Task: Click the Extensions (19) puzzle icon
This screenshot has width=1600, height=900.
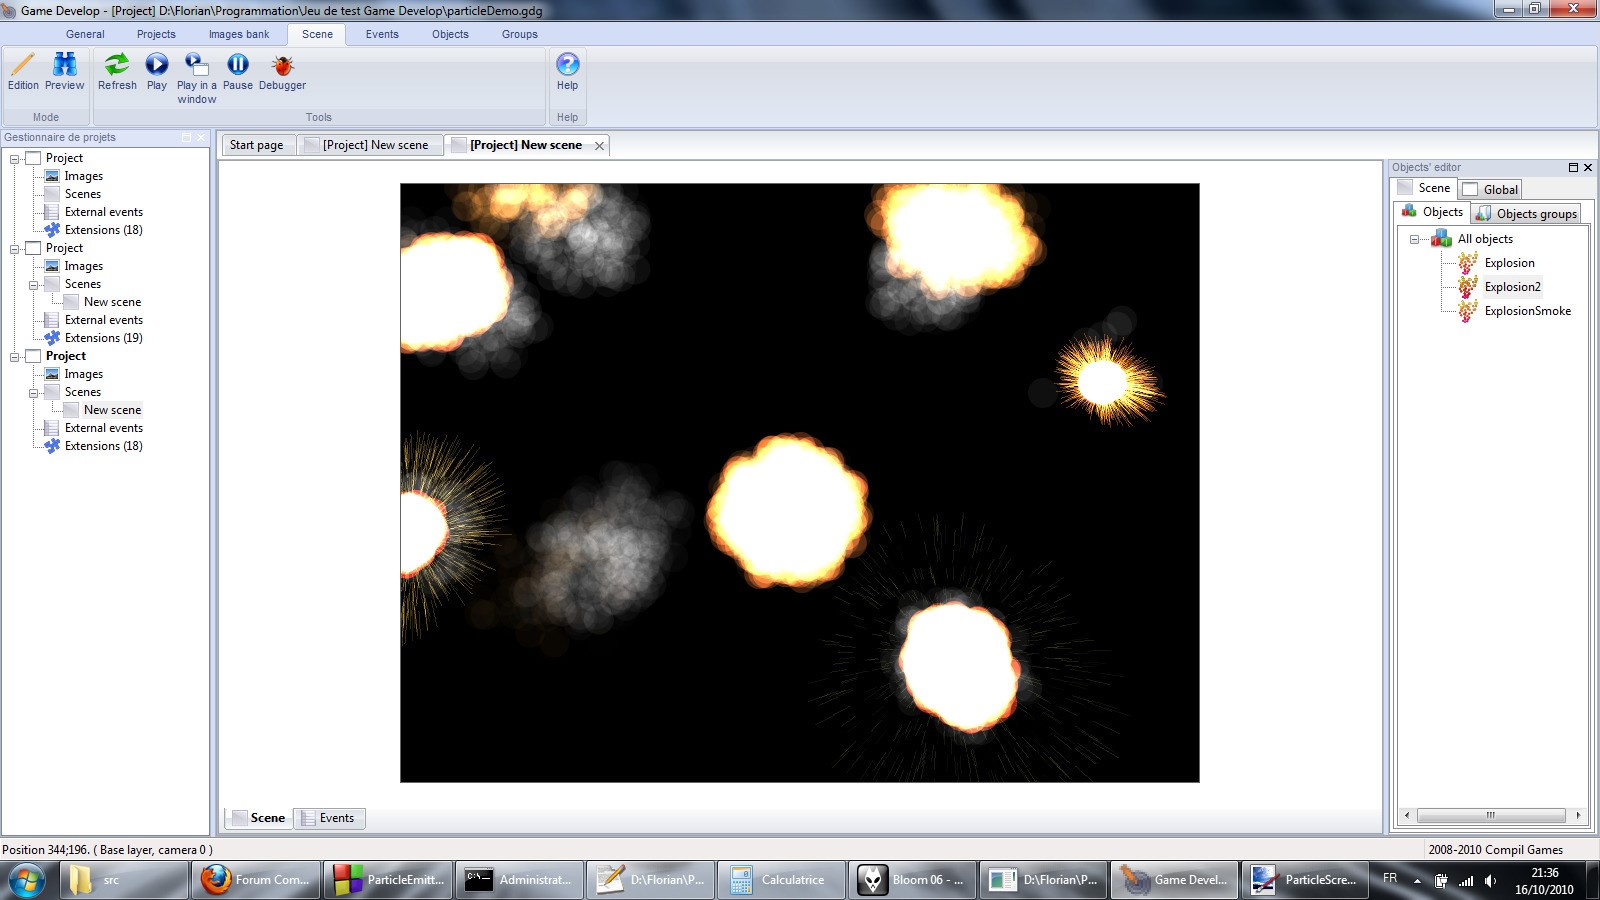Action: pos(52,338)
